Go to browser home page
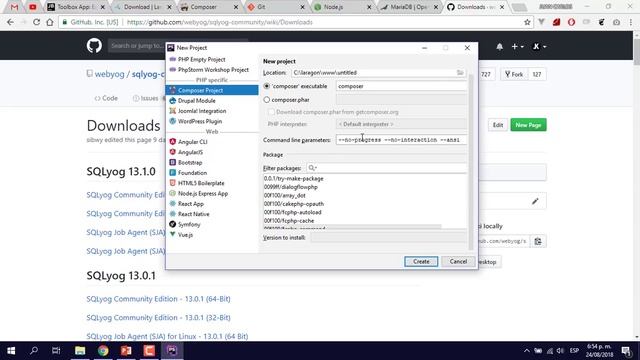640x360 pixels. point(49,22)
